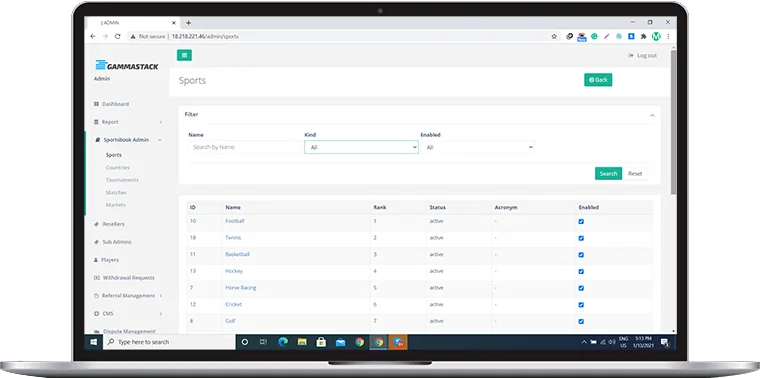Screen dimensions: 760x378
Task: Open the Chrome profile avatar
Action: [x=656, y=36]
